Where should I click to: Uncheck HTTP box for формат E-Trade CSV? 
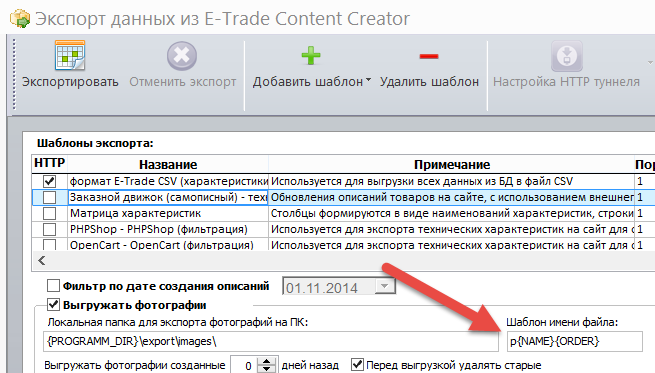(49, 181)
